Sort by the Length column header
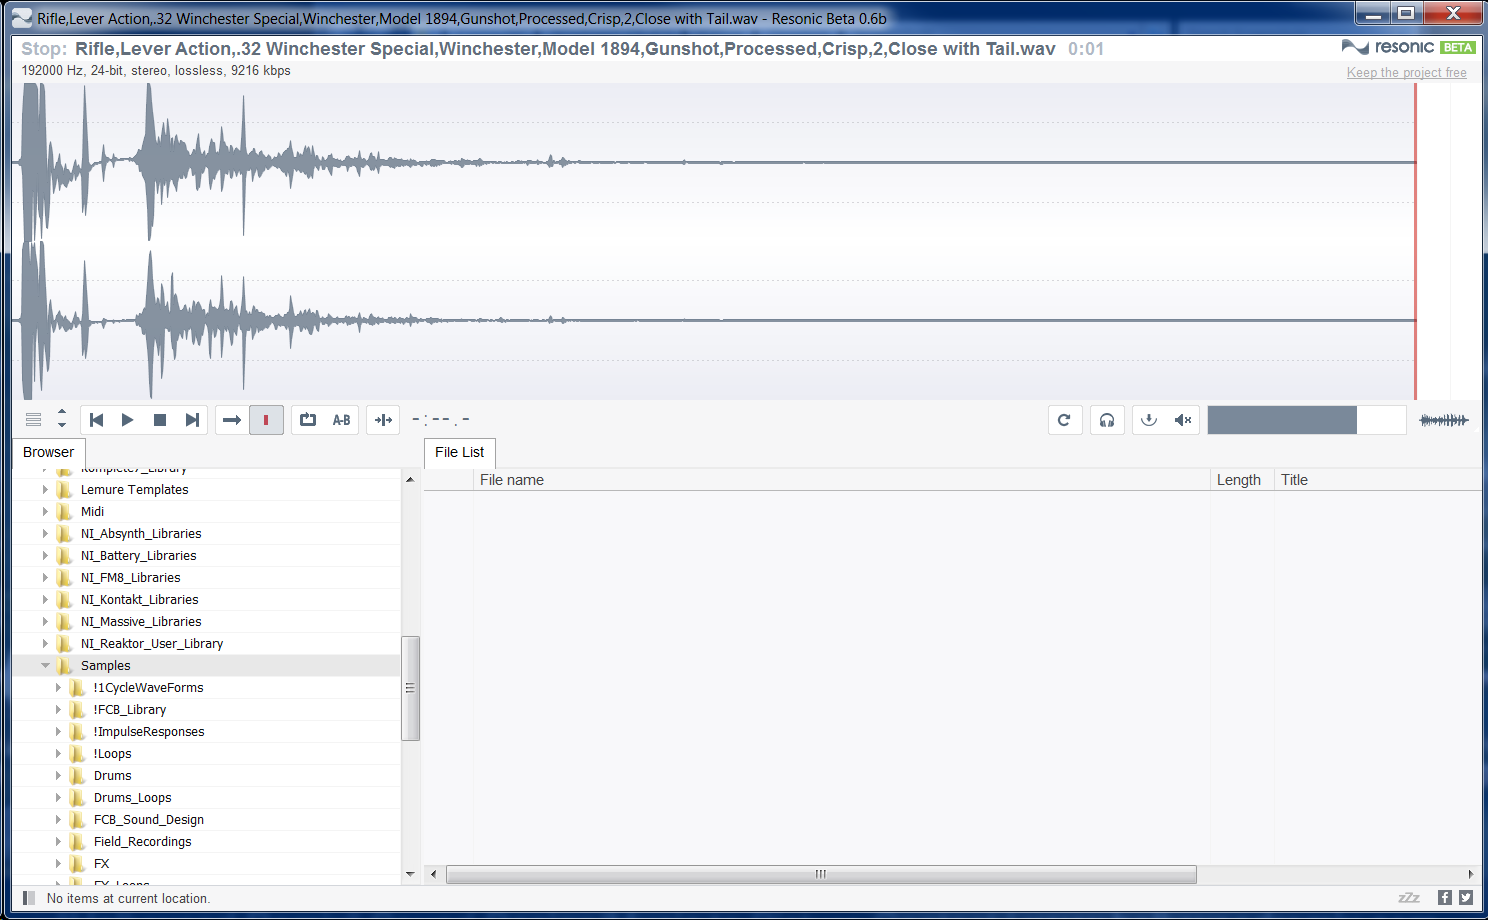The image size is (1488, 920). click(1238, 480)
